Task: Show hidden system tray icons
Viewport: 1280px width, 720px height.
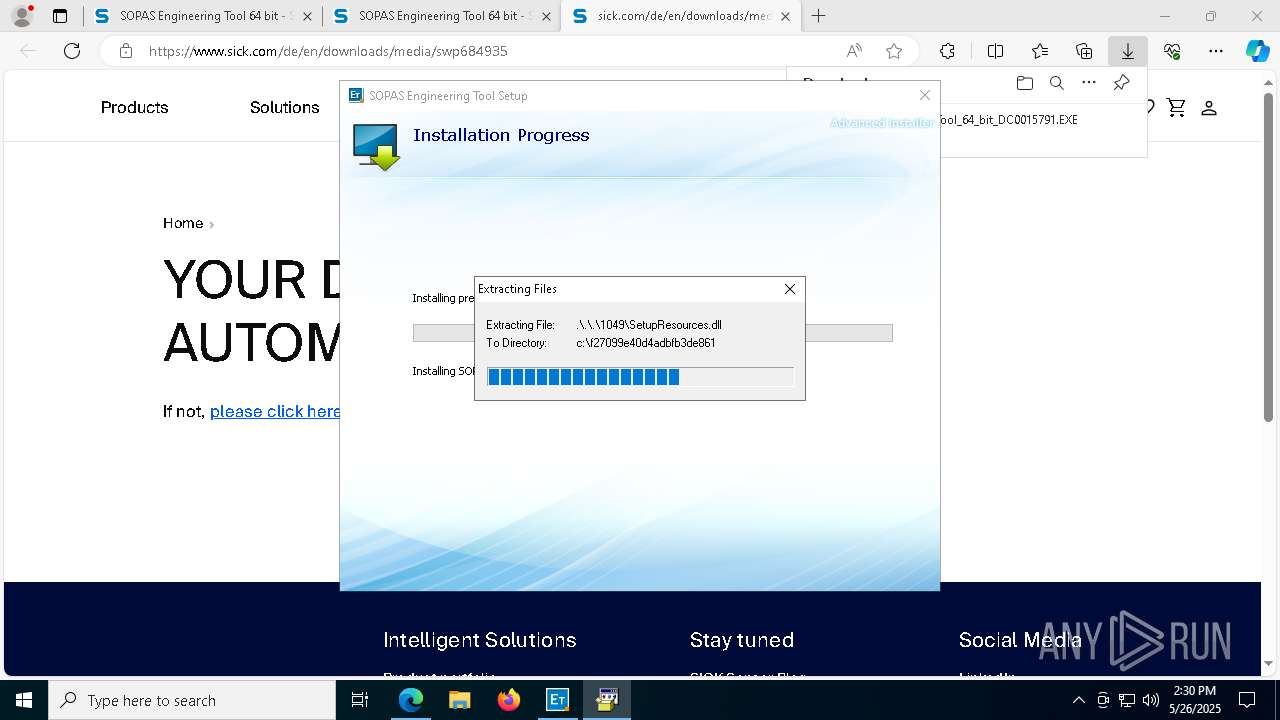Action: pos(1078,700)
